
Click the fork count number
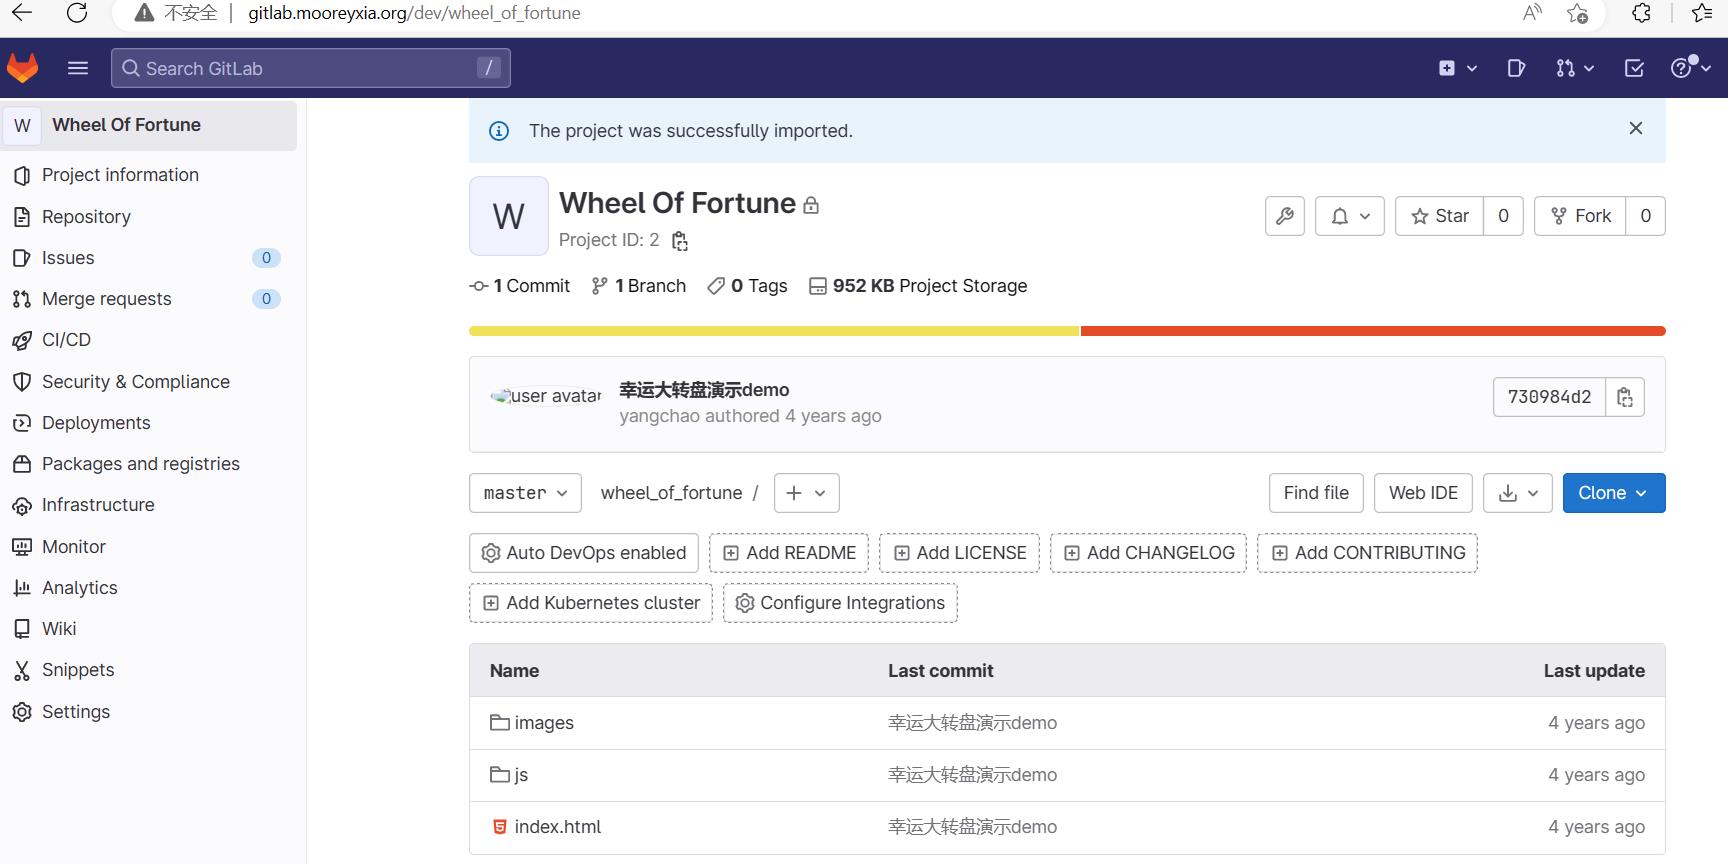(1645, 216)
